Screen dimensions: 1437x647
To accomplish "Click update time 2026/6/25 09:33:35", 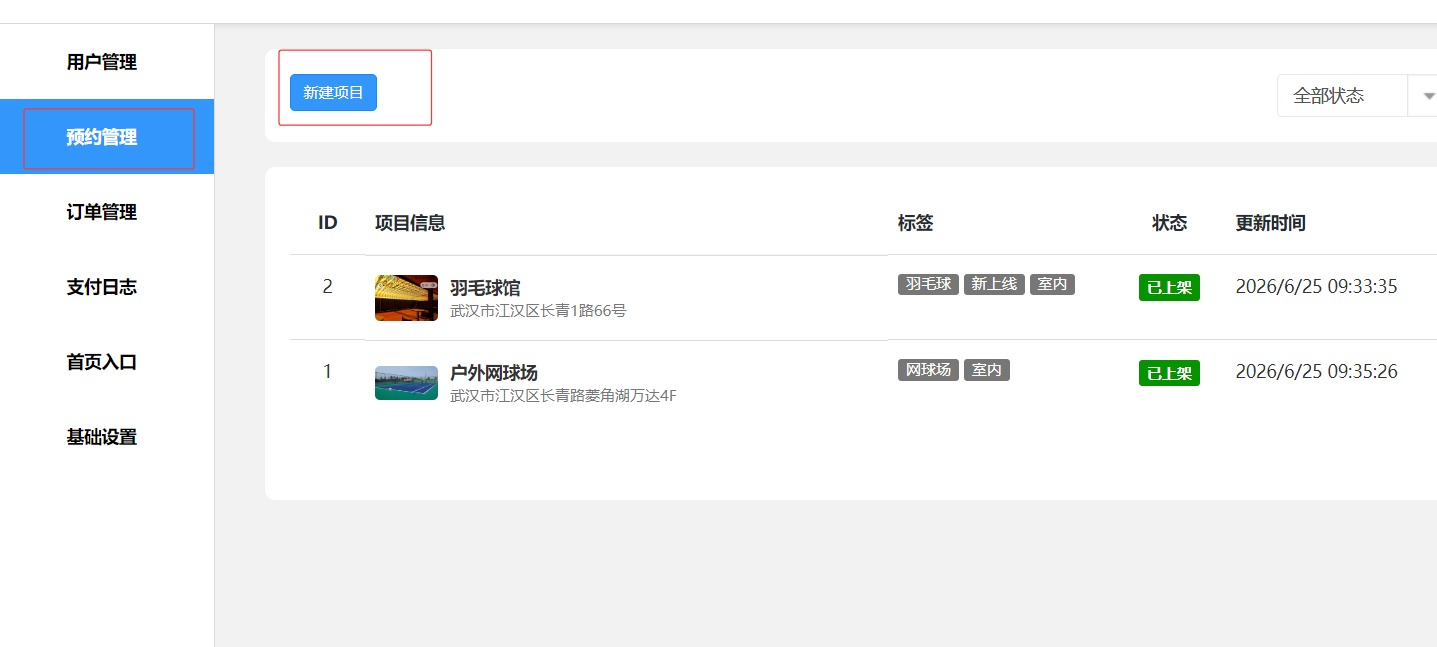I will tap(1316, 287).
